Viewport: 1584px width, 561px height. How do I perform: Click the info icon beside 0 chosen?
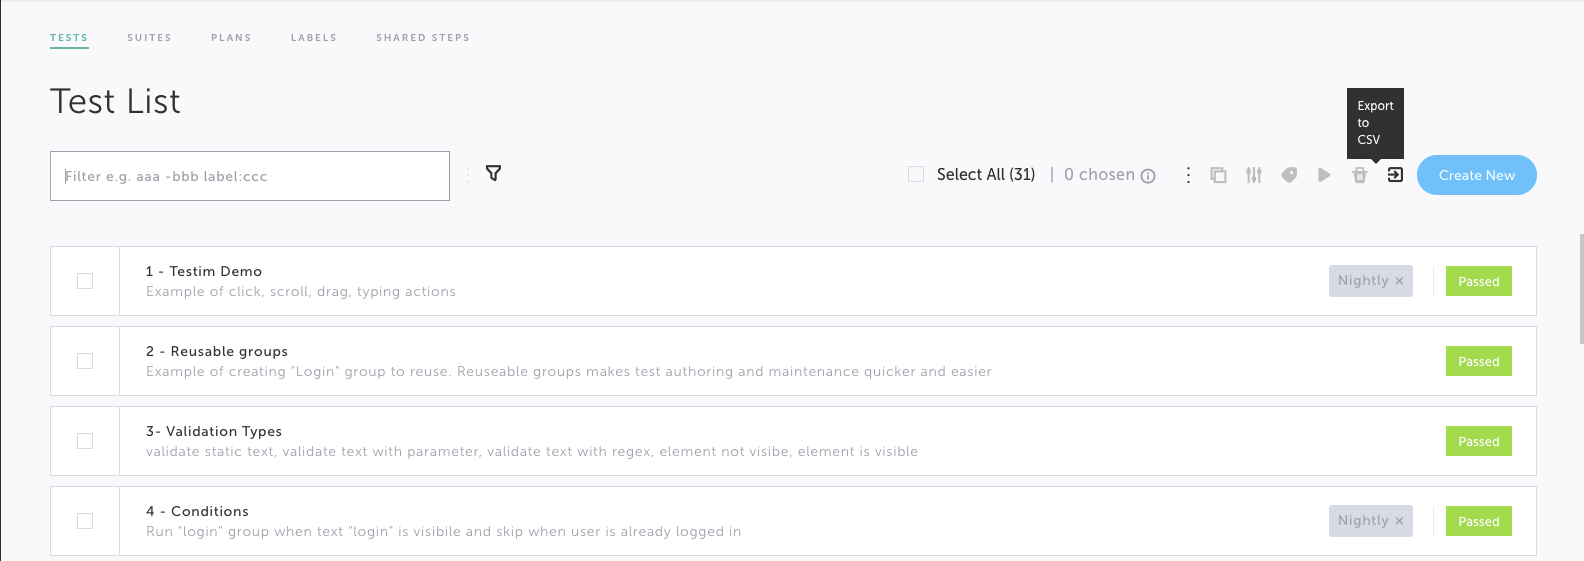(x=1148, y=176)
